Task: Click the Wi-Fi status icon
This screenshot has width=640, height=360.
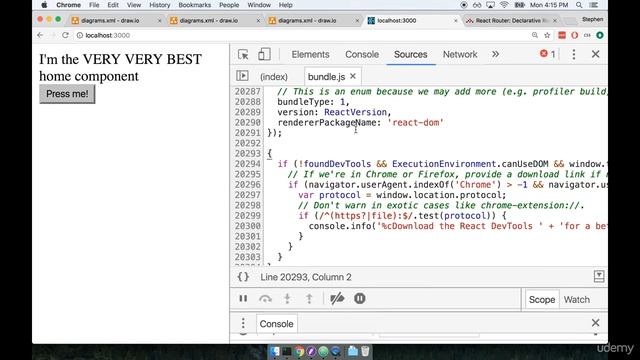Action: [x=504, y=5]
